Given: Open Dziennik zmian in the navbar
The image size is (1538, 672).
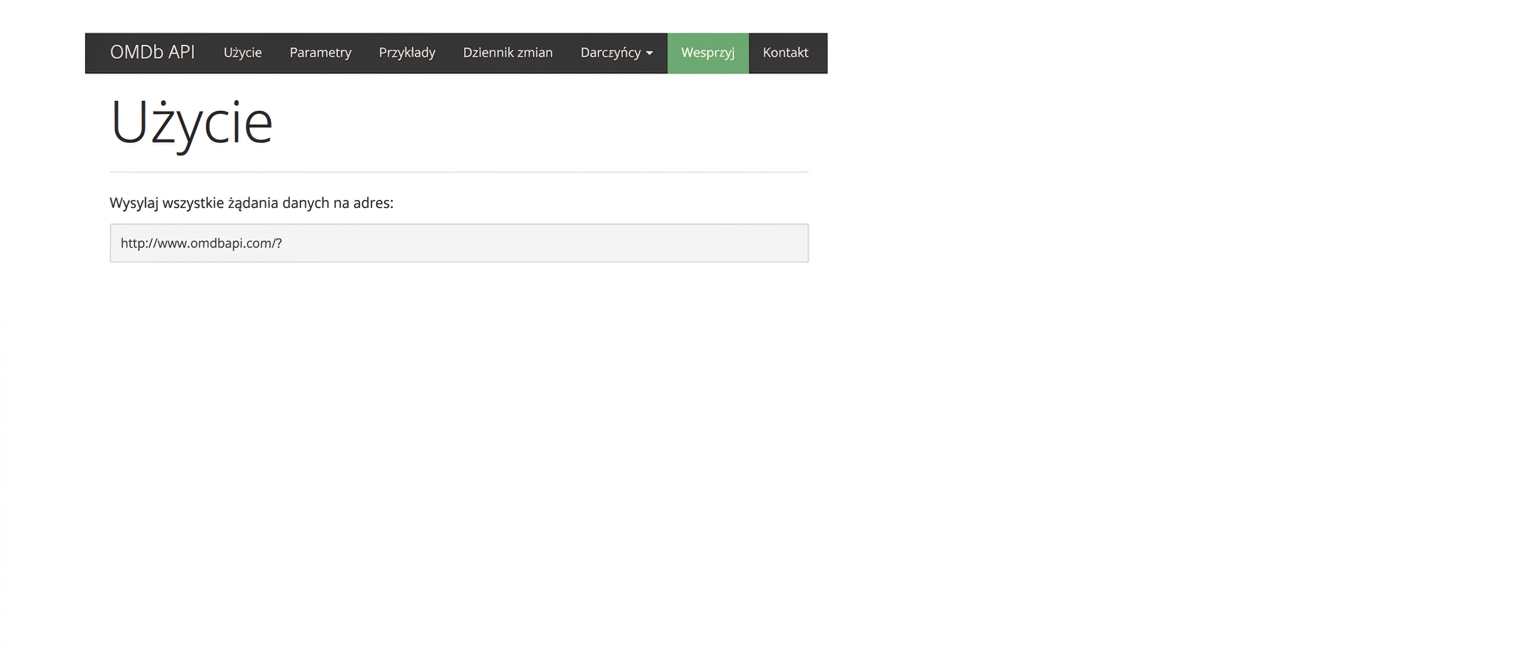Looking at the screenshot, I should (508, 53).
